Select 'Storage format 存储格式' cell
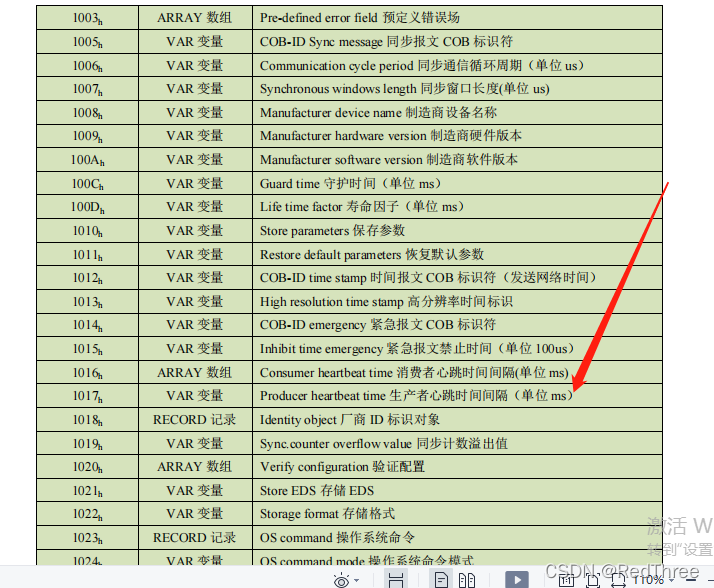714x588 pixels. 457,514
